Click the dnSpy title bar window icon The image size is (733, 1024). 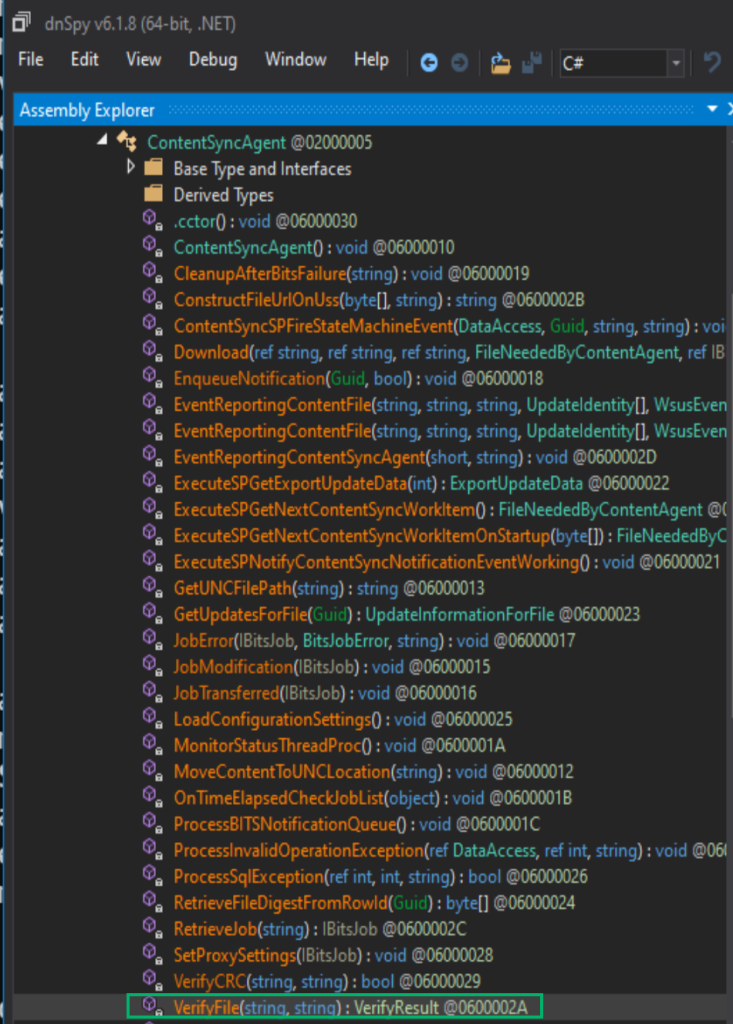(21, 23)
